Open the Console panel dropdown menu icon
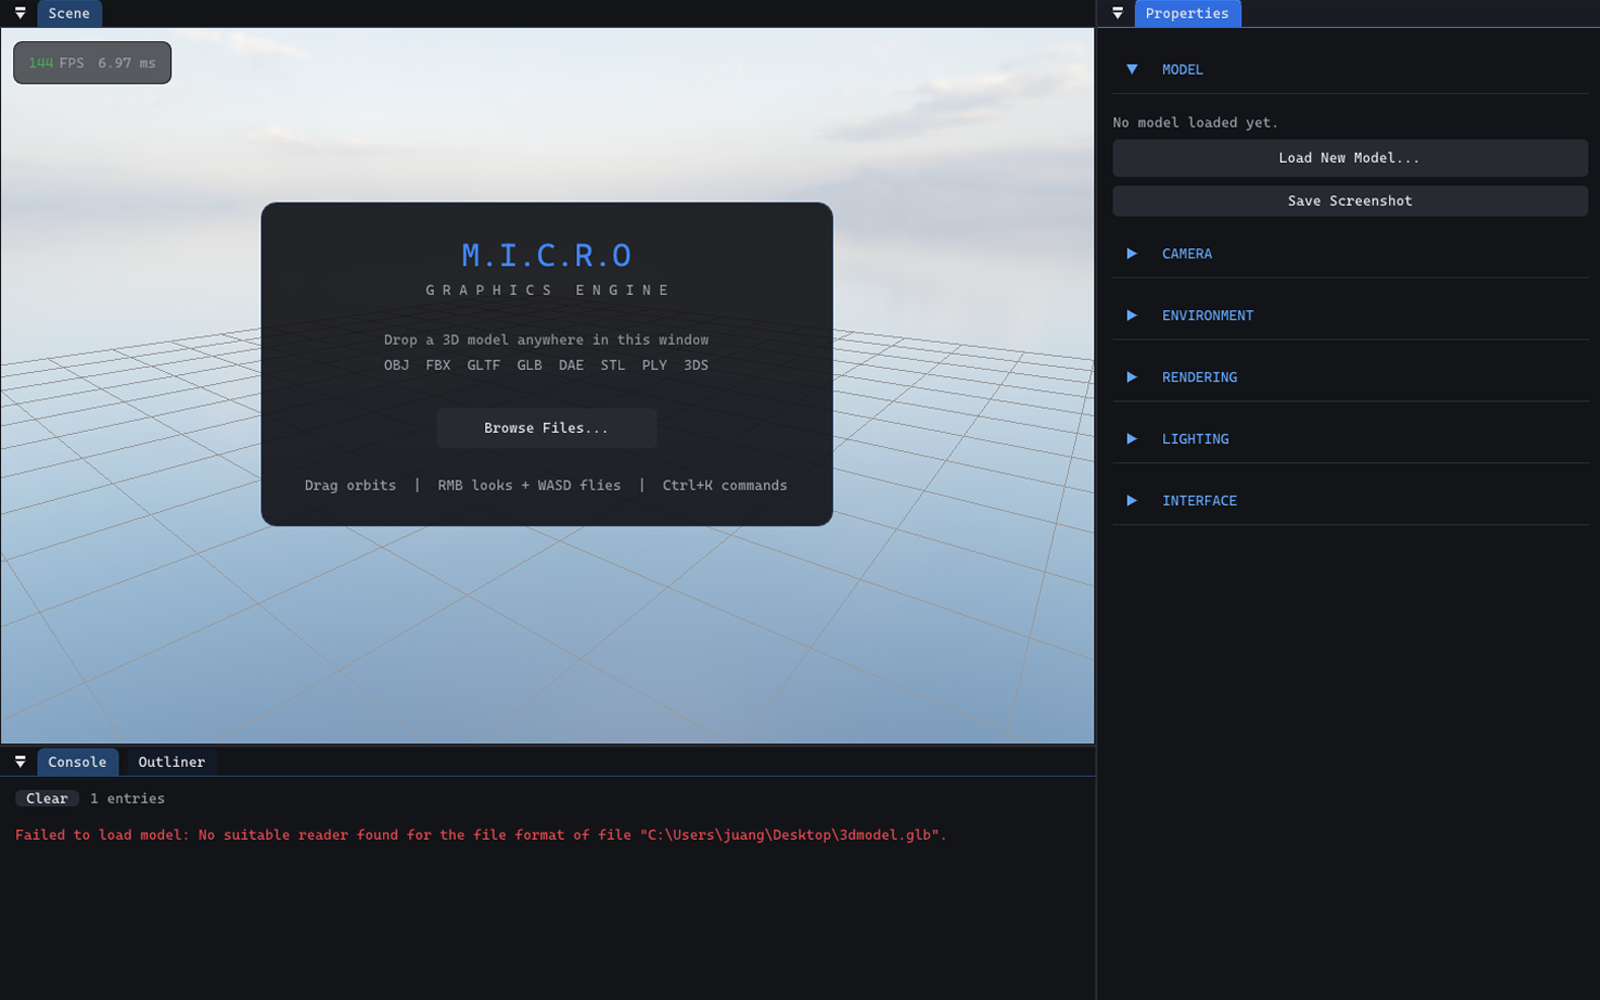The width and height of the screenshot is (1600, 1000). pos(20,762)
